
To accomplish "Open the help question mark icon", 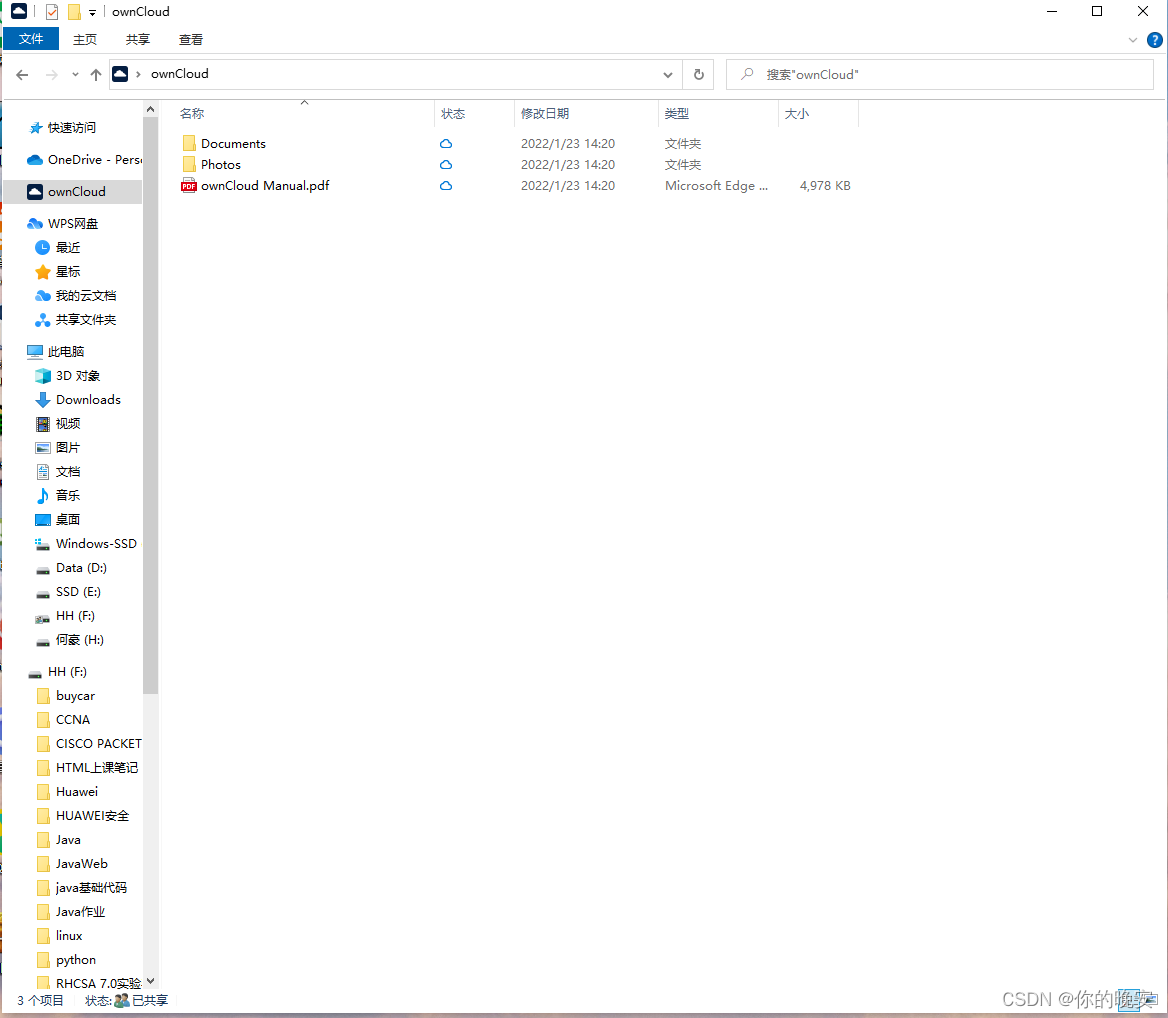I will [1155, 40].
